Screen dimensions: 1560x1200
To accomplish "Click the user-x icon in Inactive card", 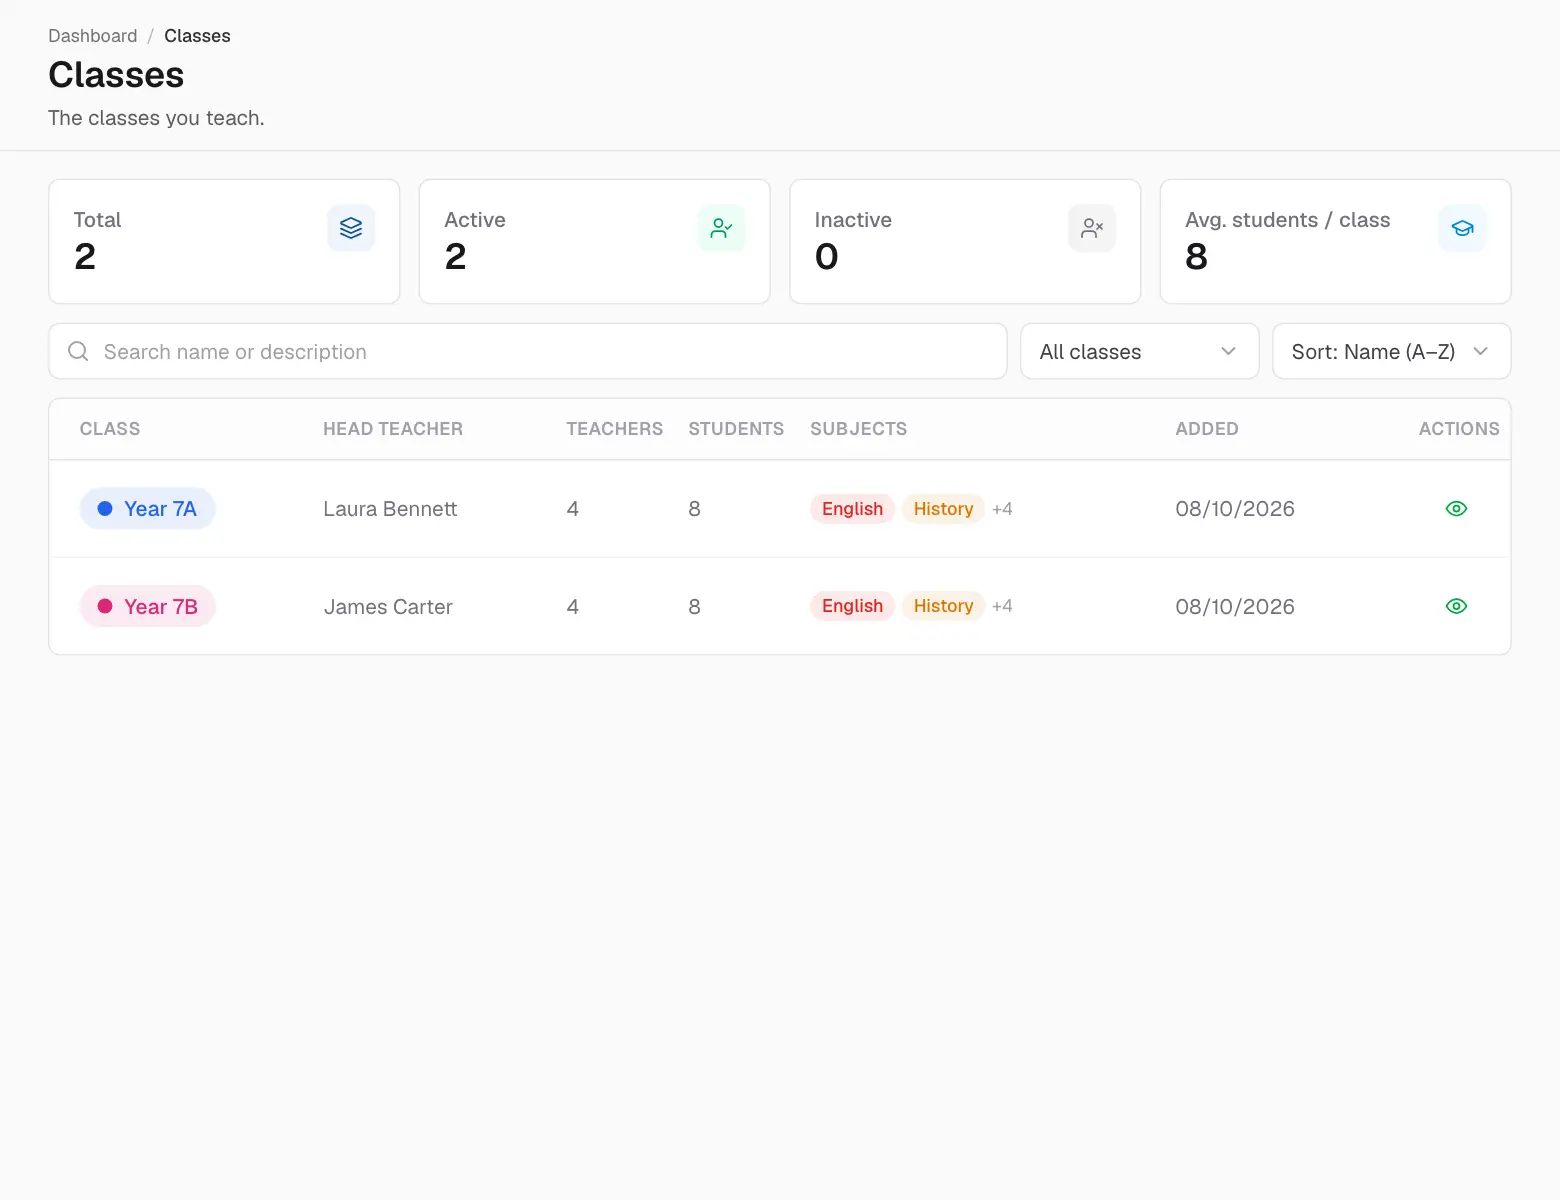I will point(1092,228).
